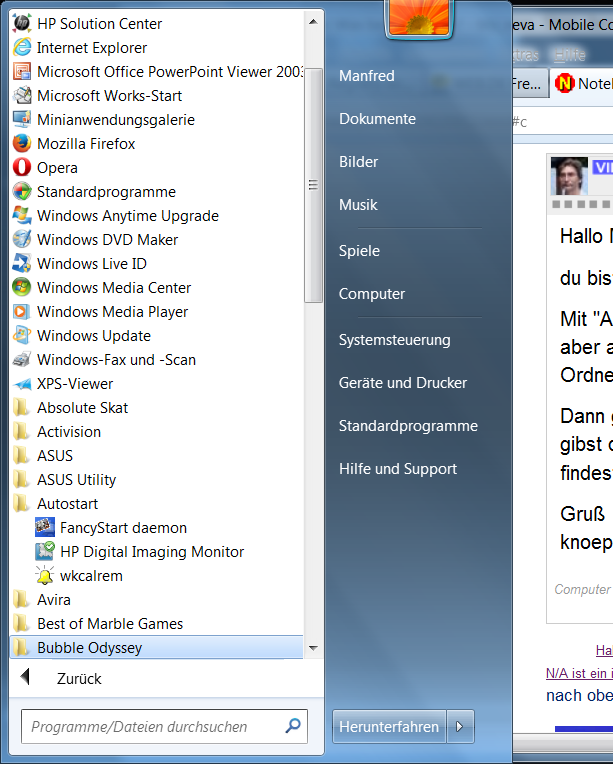
Task: Open Musik library
Action: click(x=358, y=204)
